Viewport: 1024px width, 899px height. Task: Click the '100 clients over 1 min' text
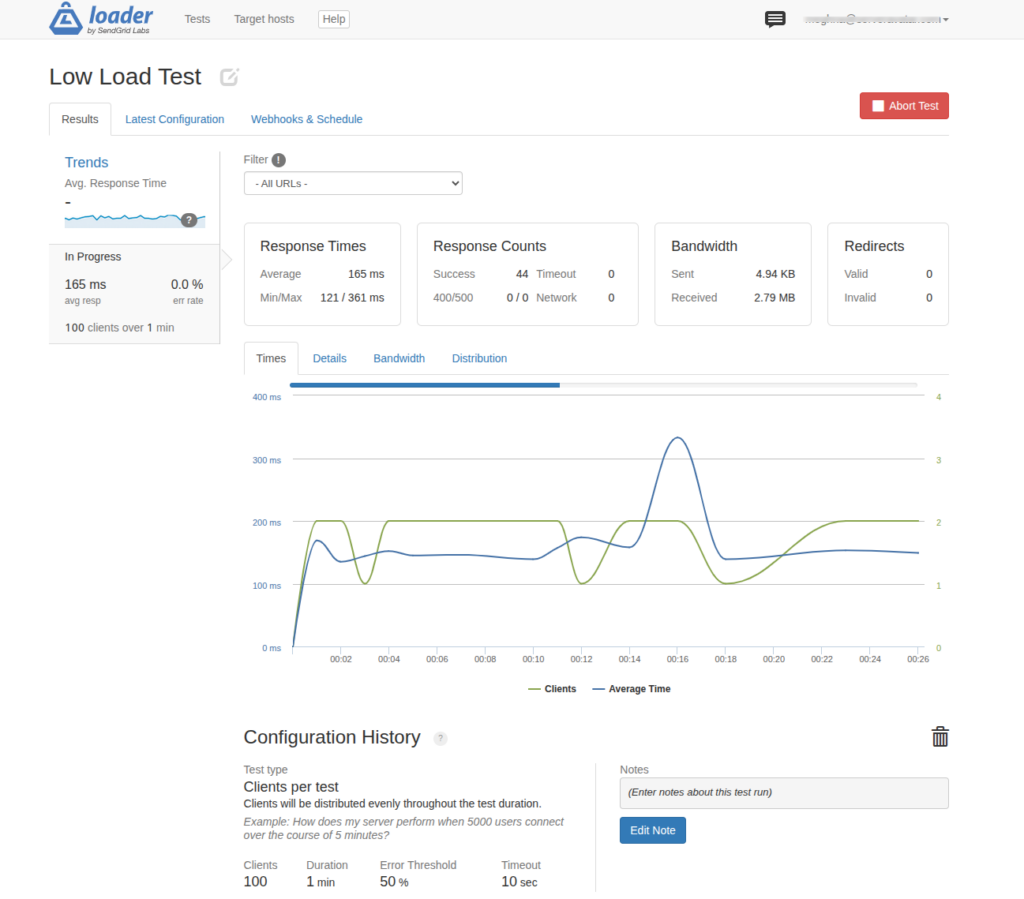(x=120, y=328)
